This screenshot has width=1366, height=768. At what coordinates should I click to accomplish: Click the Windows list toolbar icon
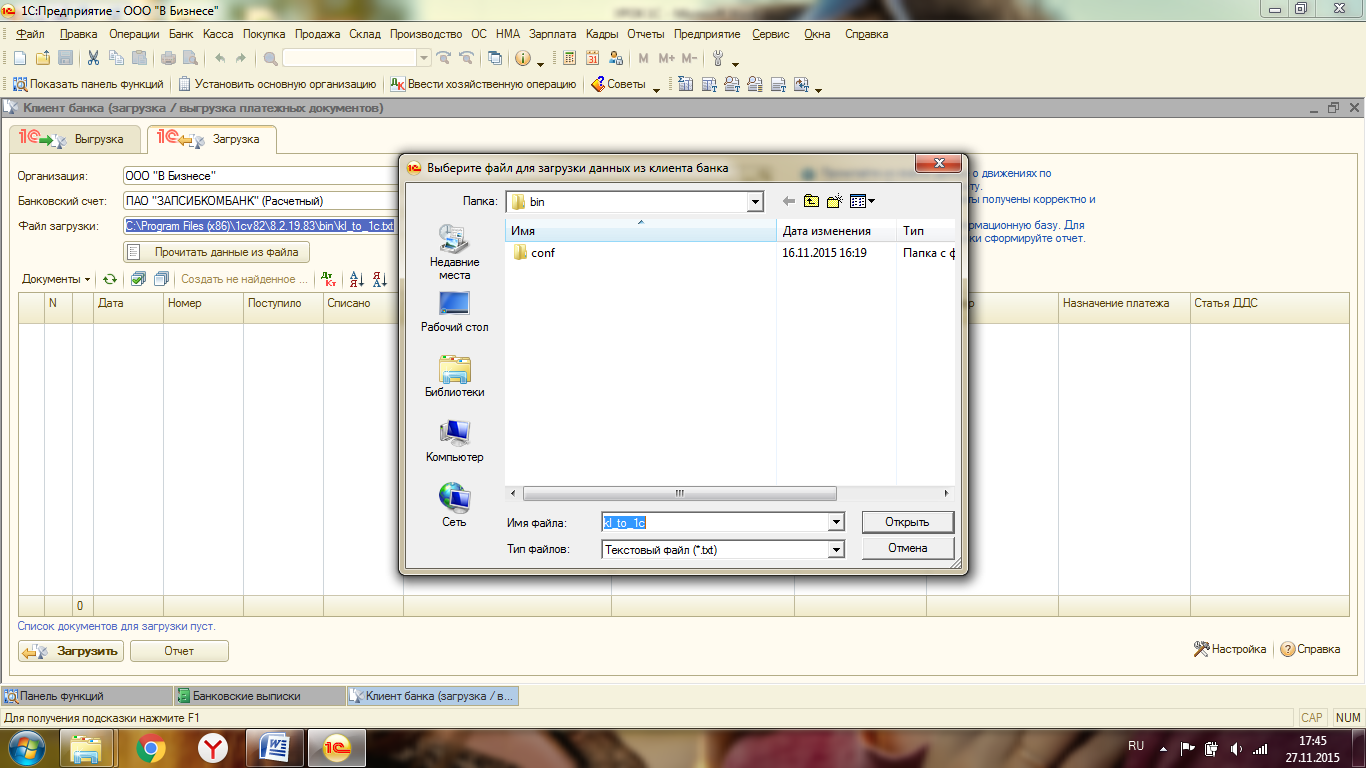click(x=494, y=58)
